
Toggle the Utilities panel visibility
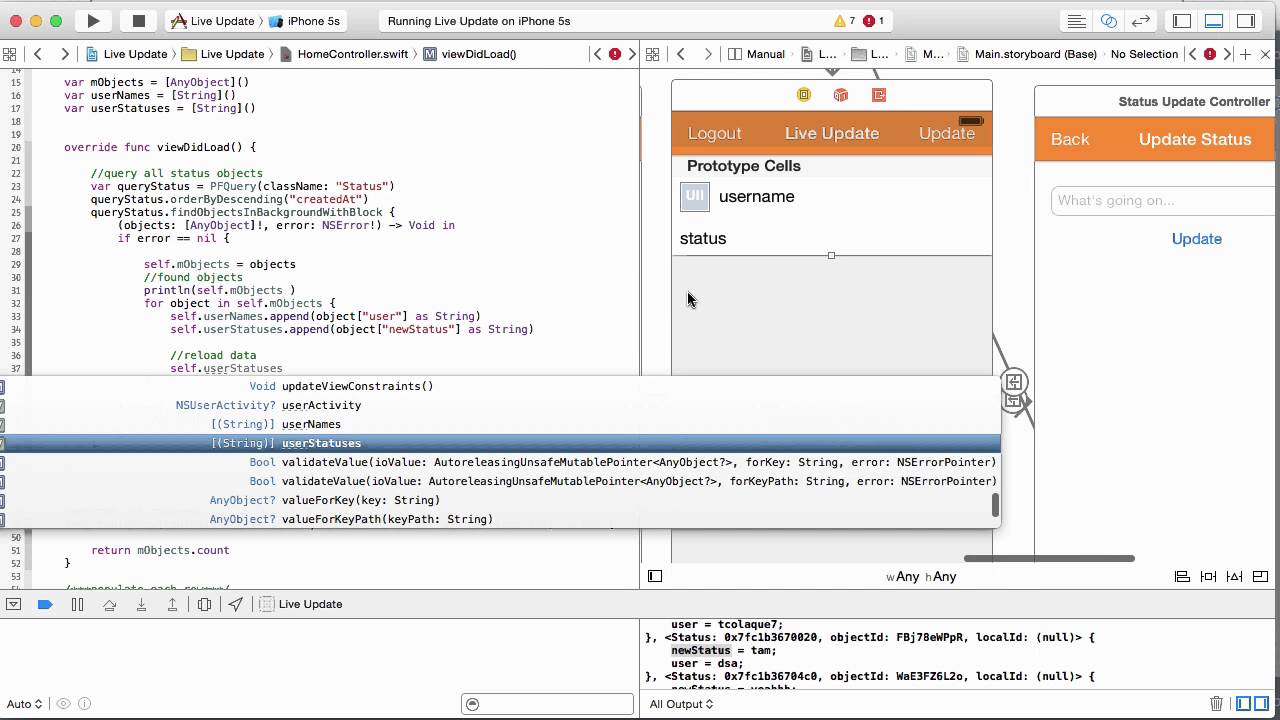click(1246, 20)
